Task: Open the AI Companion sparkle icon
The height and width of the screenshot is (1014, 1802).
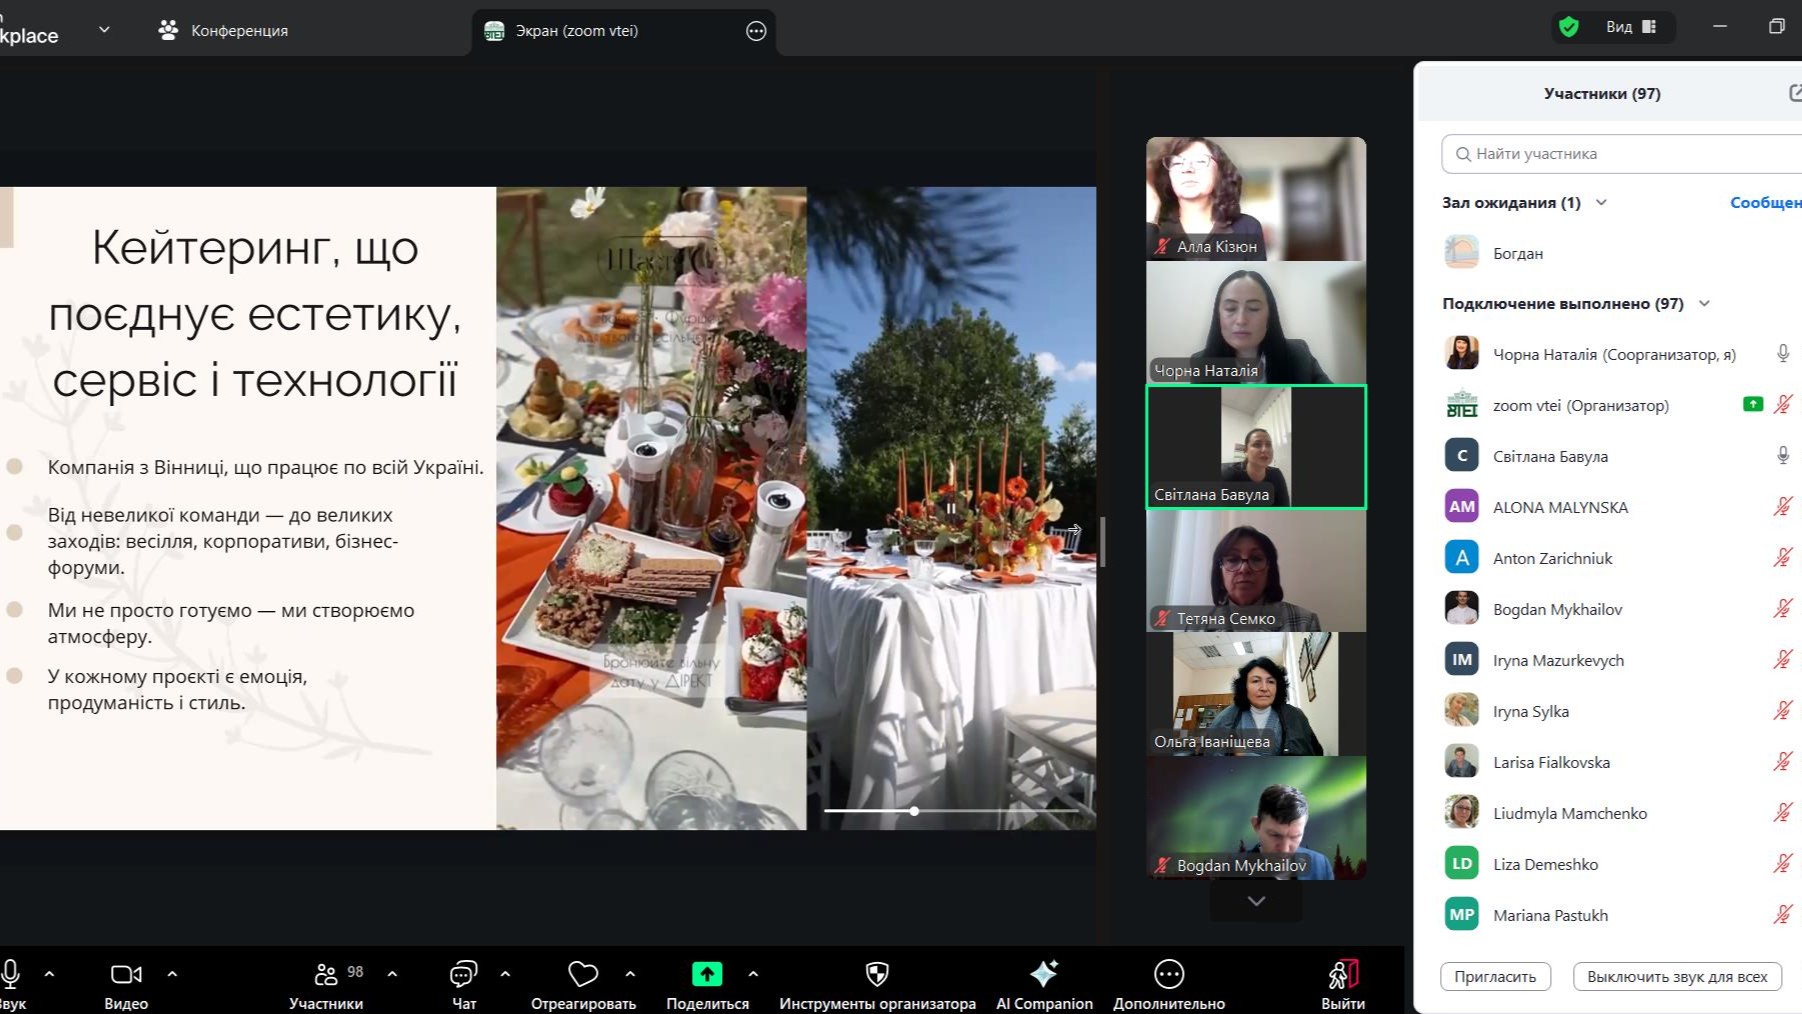Action: [x=1044, y=974]
